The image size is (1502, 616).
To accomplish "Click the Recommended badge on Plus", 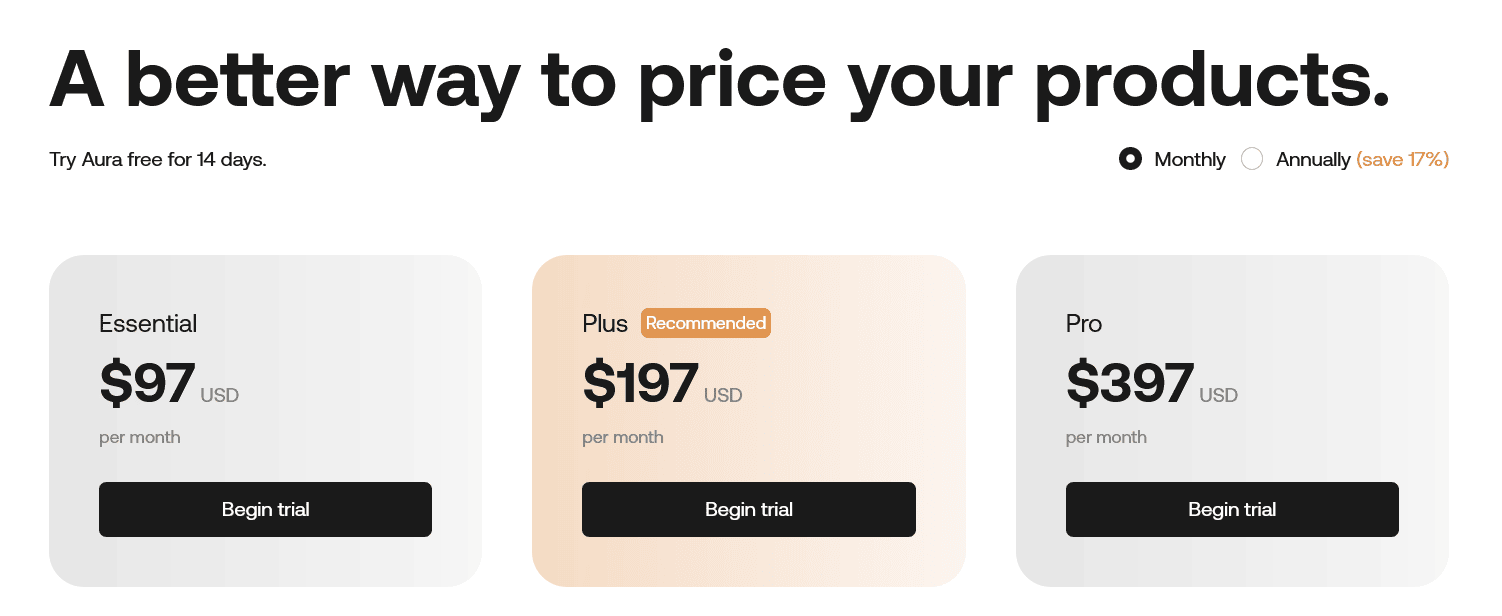I will pos(706,323).
